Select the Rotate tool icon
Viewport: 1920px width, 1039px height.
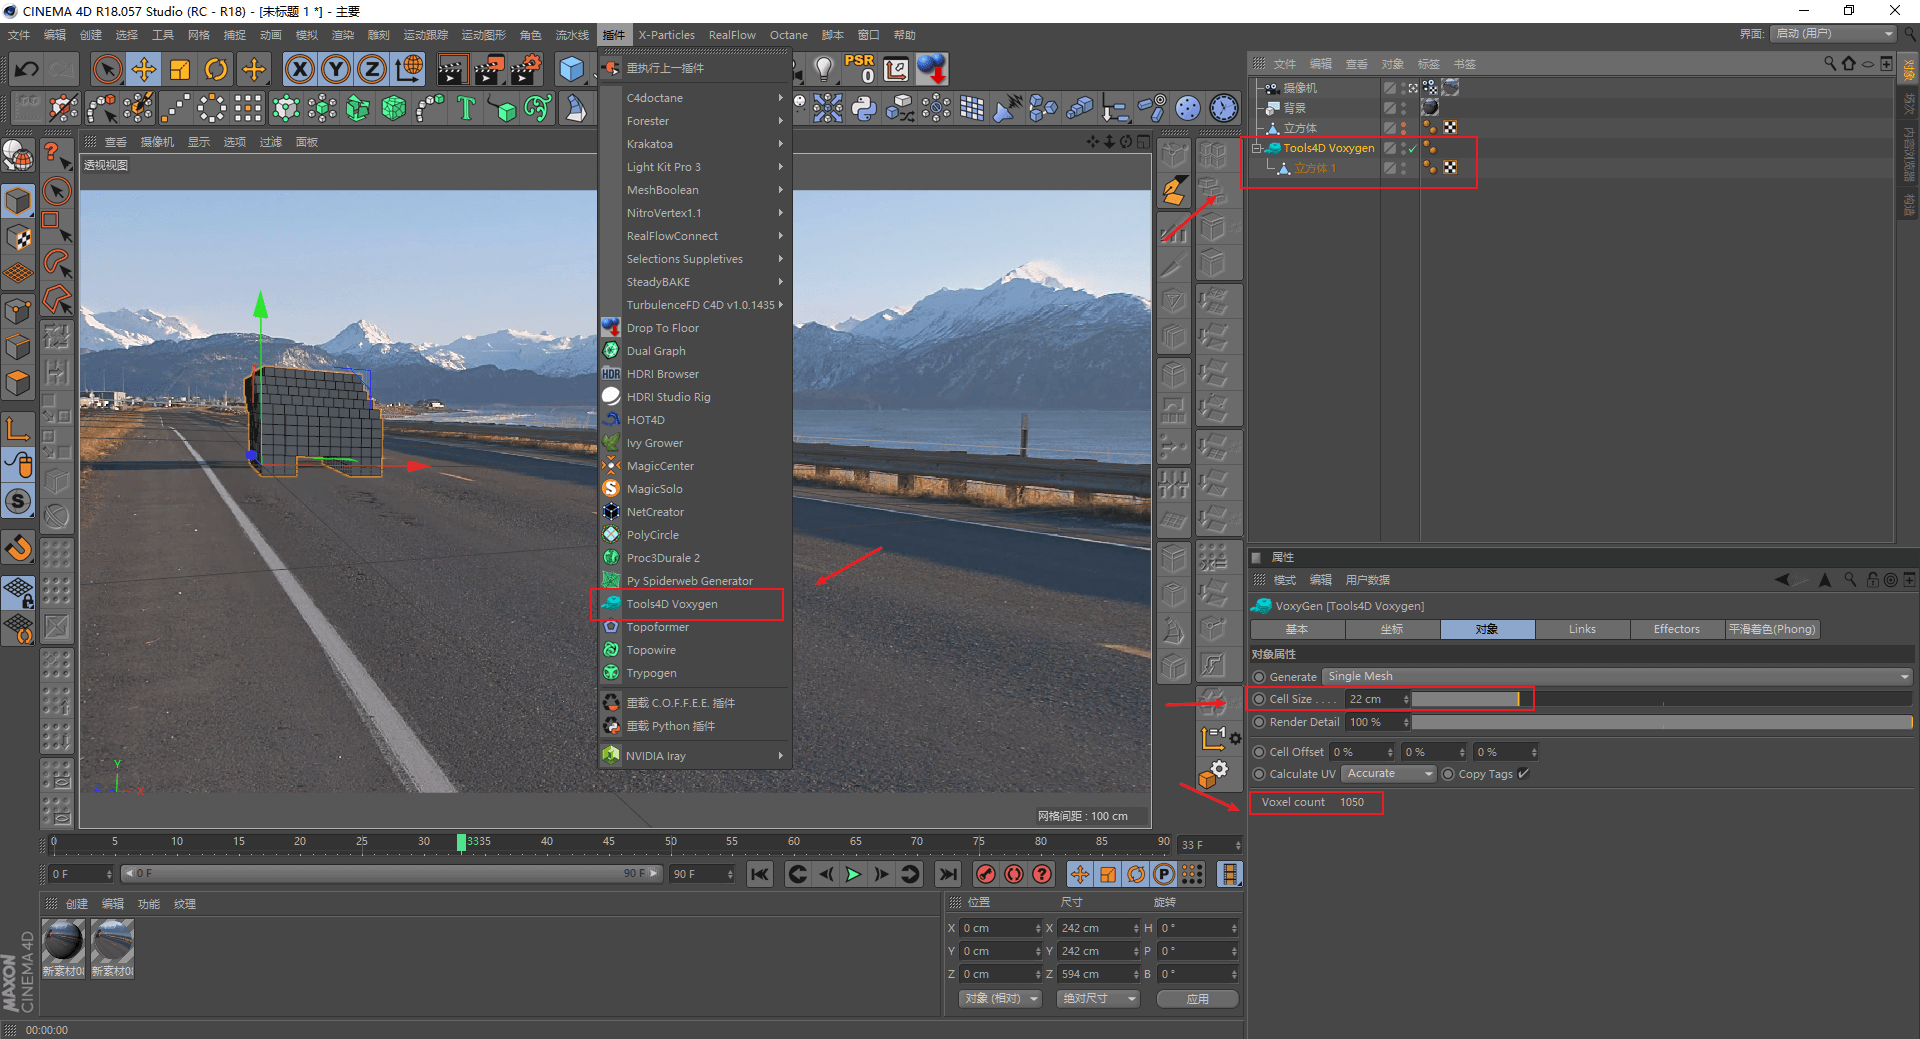pyautogui.click(x=216, y=69)
